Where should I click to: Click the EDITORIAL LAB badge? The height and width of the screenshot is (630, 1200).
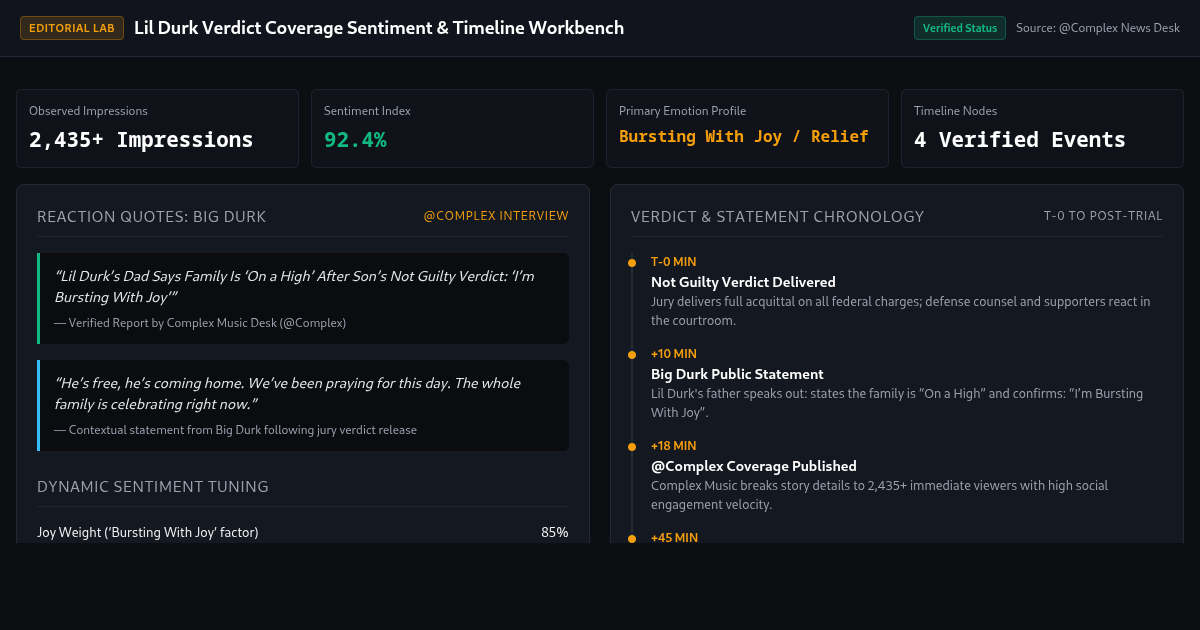point(72,28)
